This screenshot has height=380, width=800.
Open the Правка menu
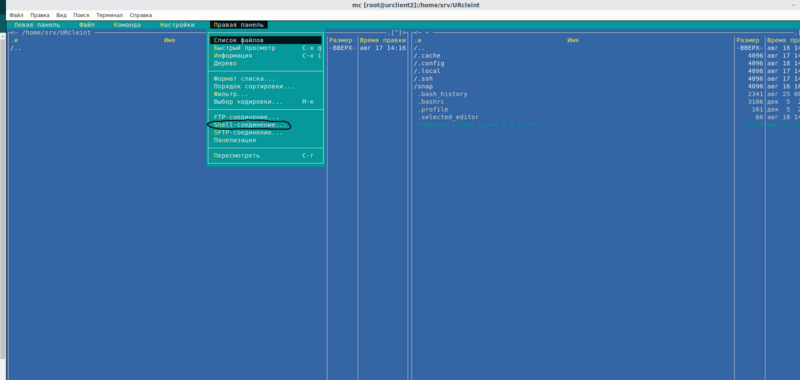point(40,15)
